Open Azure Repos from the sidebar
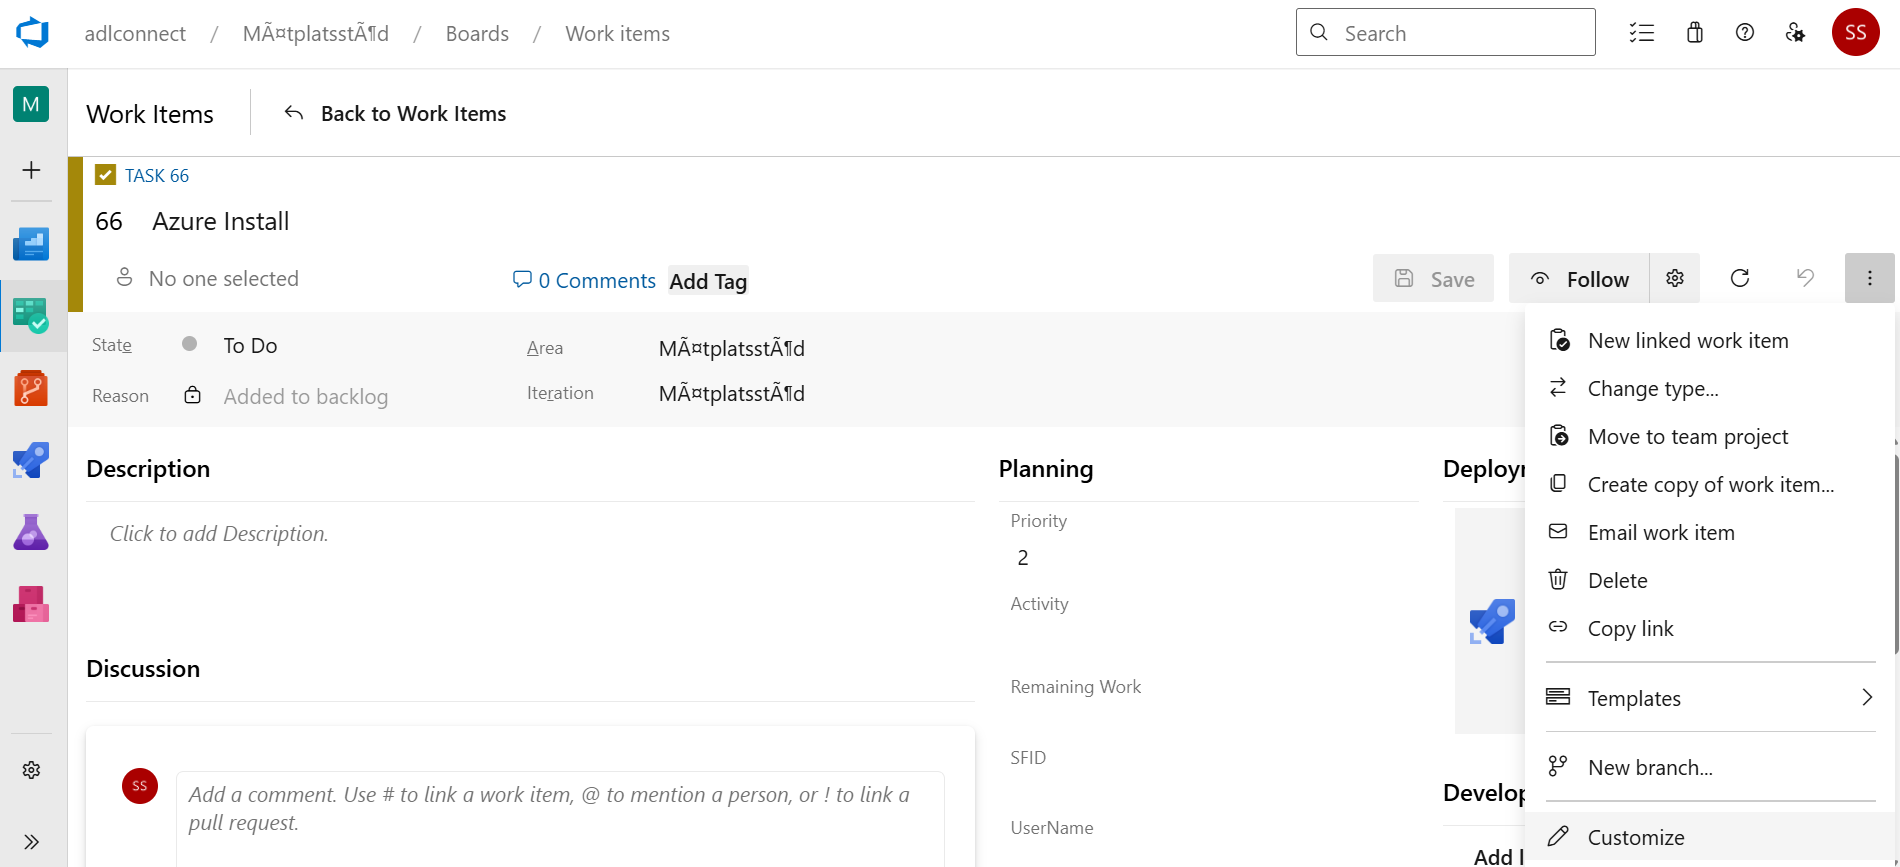This screenshot has height=867, width=1900. click(31, 388)
